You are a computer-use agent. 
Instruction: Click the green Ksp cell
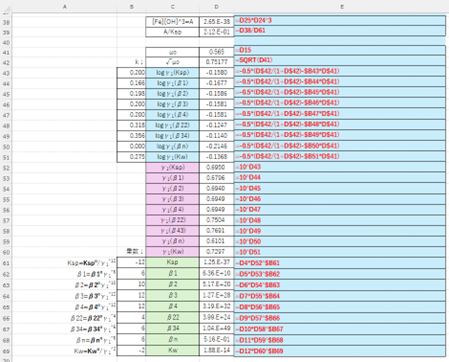pos(172,262)
